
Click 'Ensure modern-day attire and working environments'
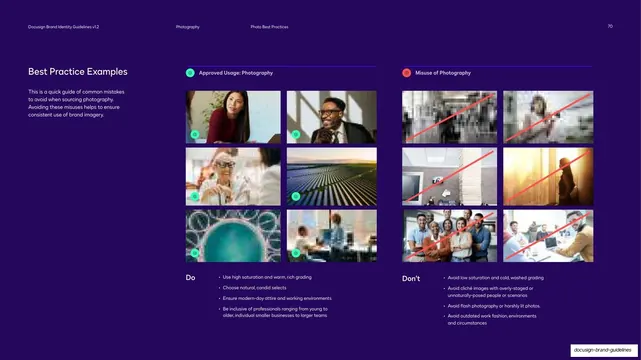point(277,298)
